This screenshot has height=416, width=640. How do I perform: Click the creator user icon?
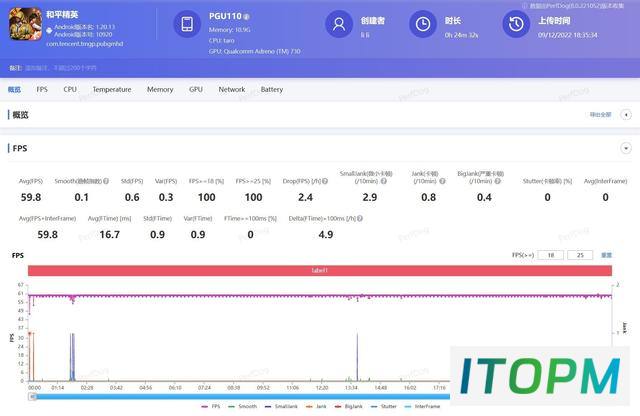click(x=339, y=24)
